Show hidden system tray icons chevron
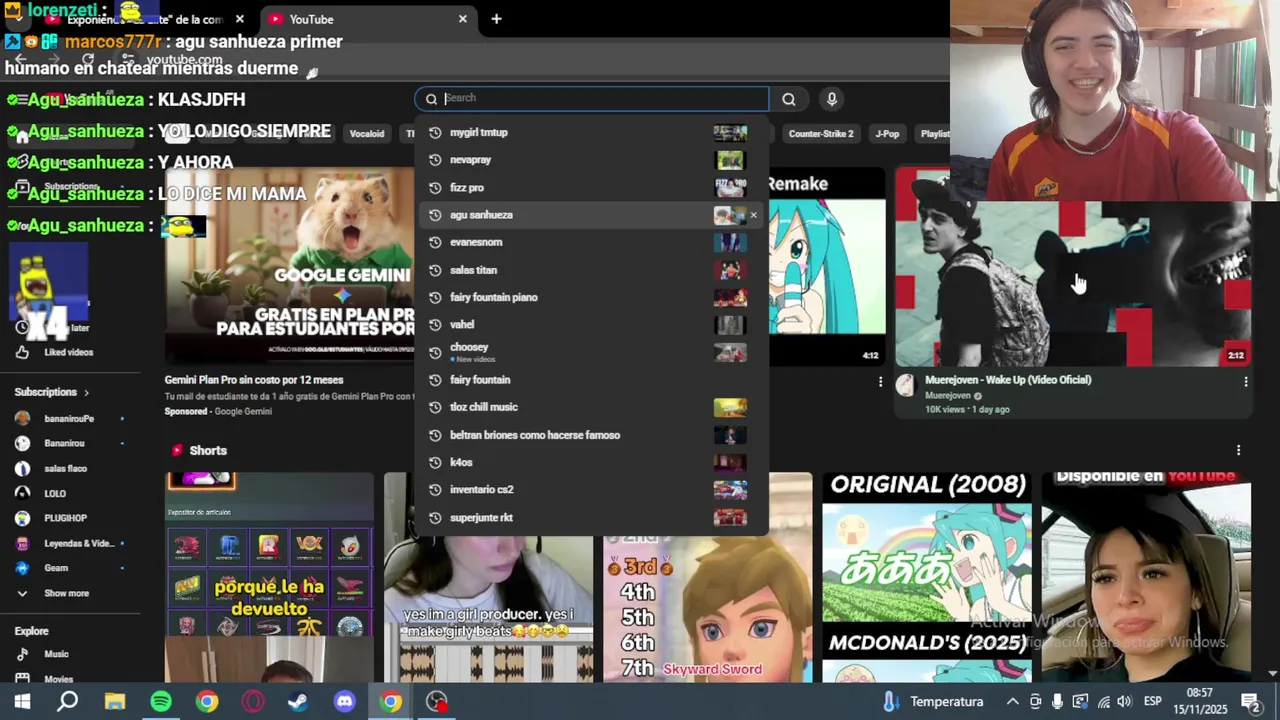1280x720 pixels. pos(1012,702)
